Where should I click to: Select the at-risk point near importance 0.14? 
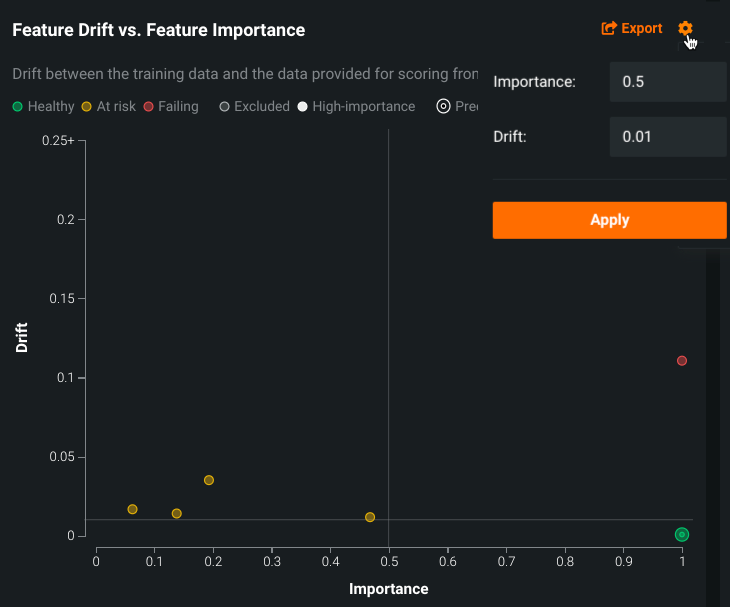[x=177, y=513]
